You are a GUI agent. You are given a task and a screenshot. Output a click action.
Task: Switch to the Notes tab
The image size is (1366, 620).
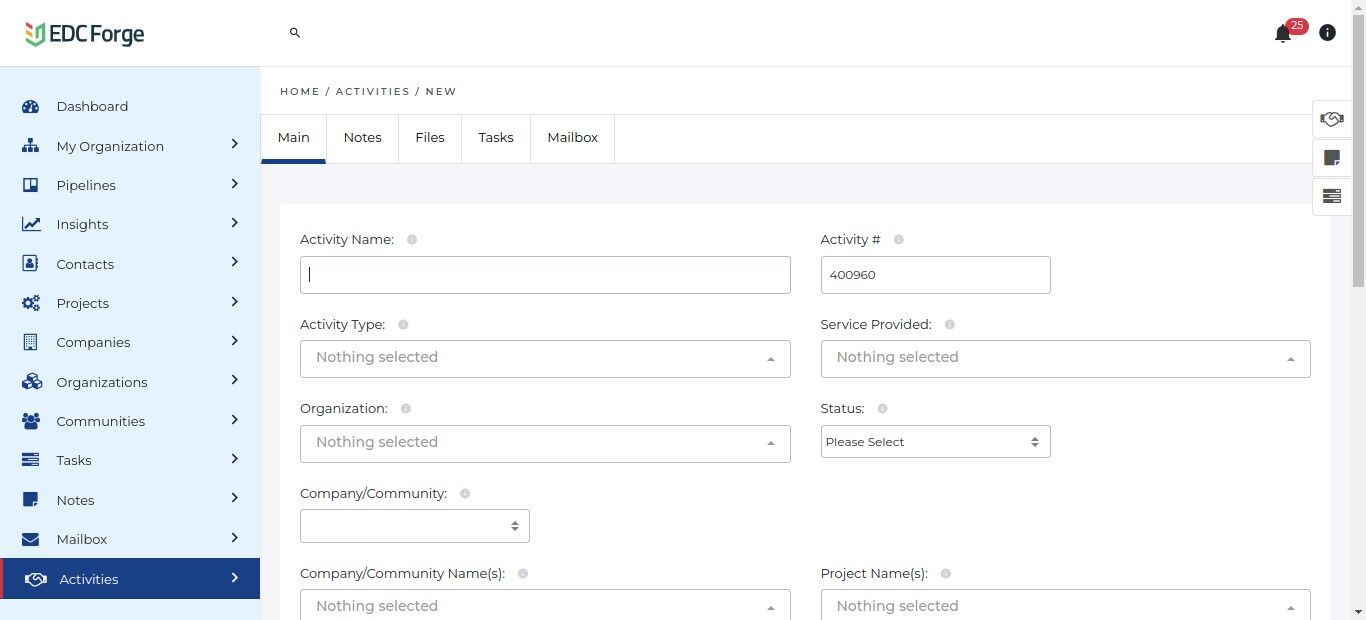click(x=362, y=138)
